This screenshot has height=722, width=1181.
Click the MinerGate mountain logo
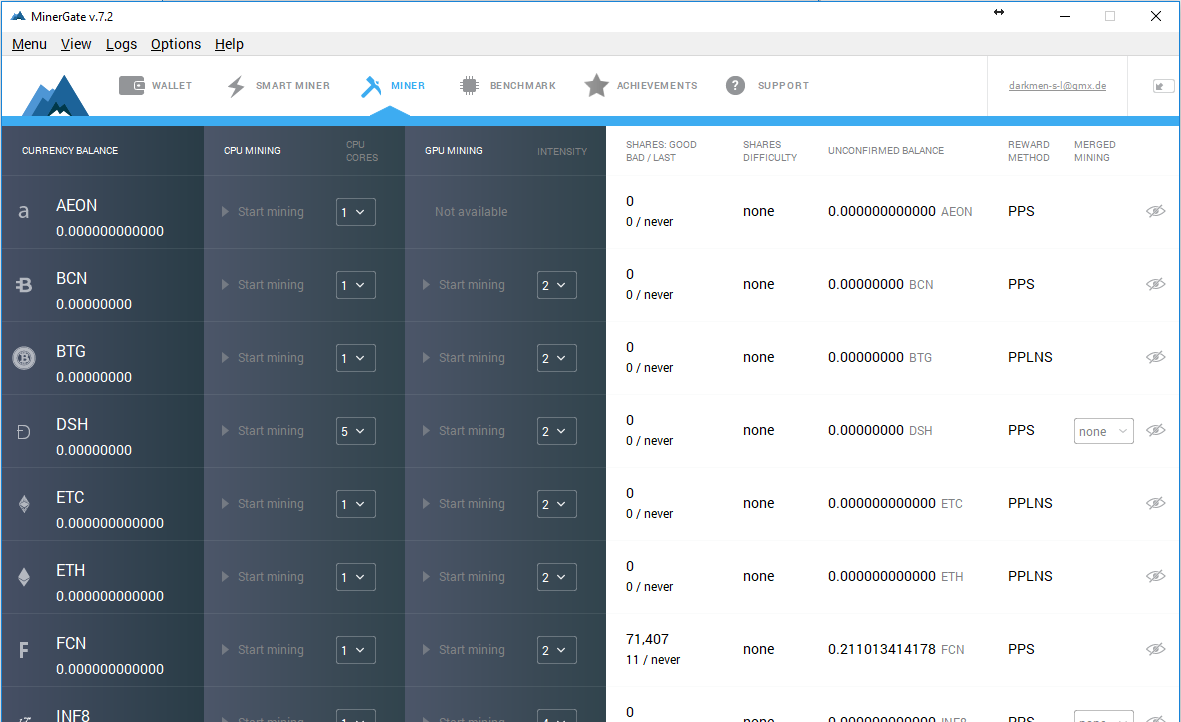[x=56, y=96]
